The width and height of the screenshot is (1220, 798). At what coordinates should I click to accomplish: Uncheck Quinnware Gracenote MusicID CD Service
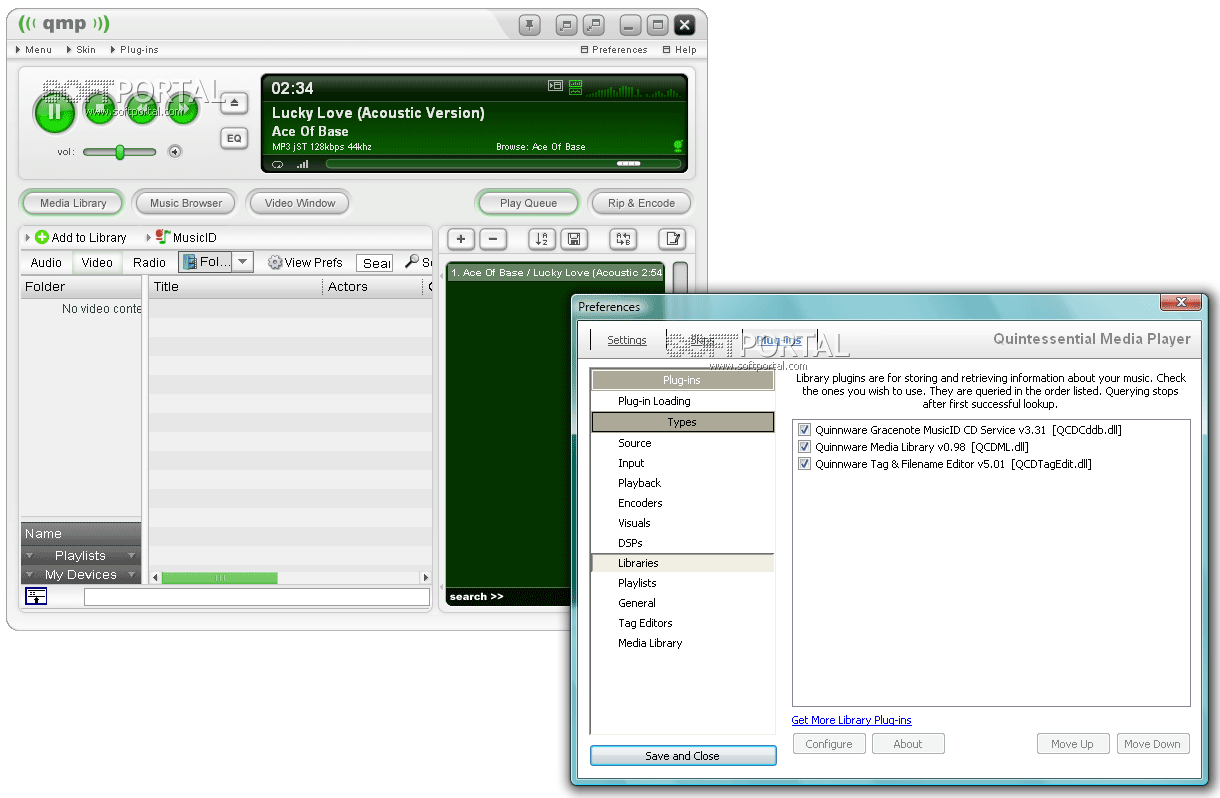(x=805, y=430)
